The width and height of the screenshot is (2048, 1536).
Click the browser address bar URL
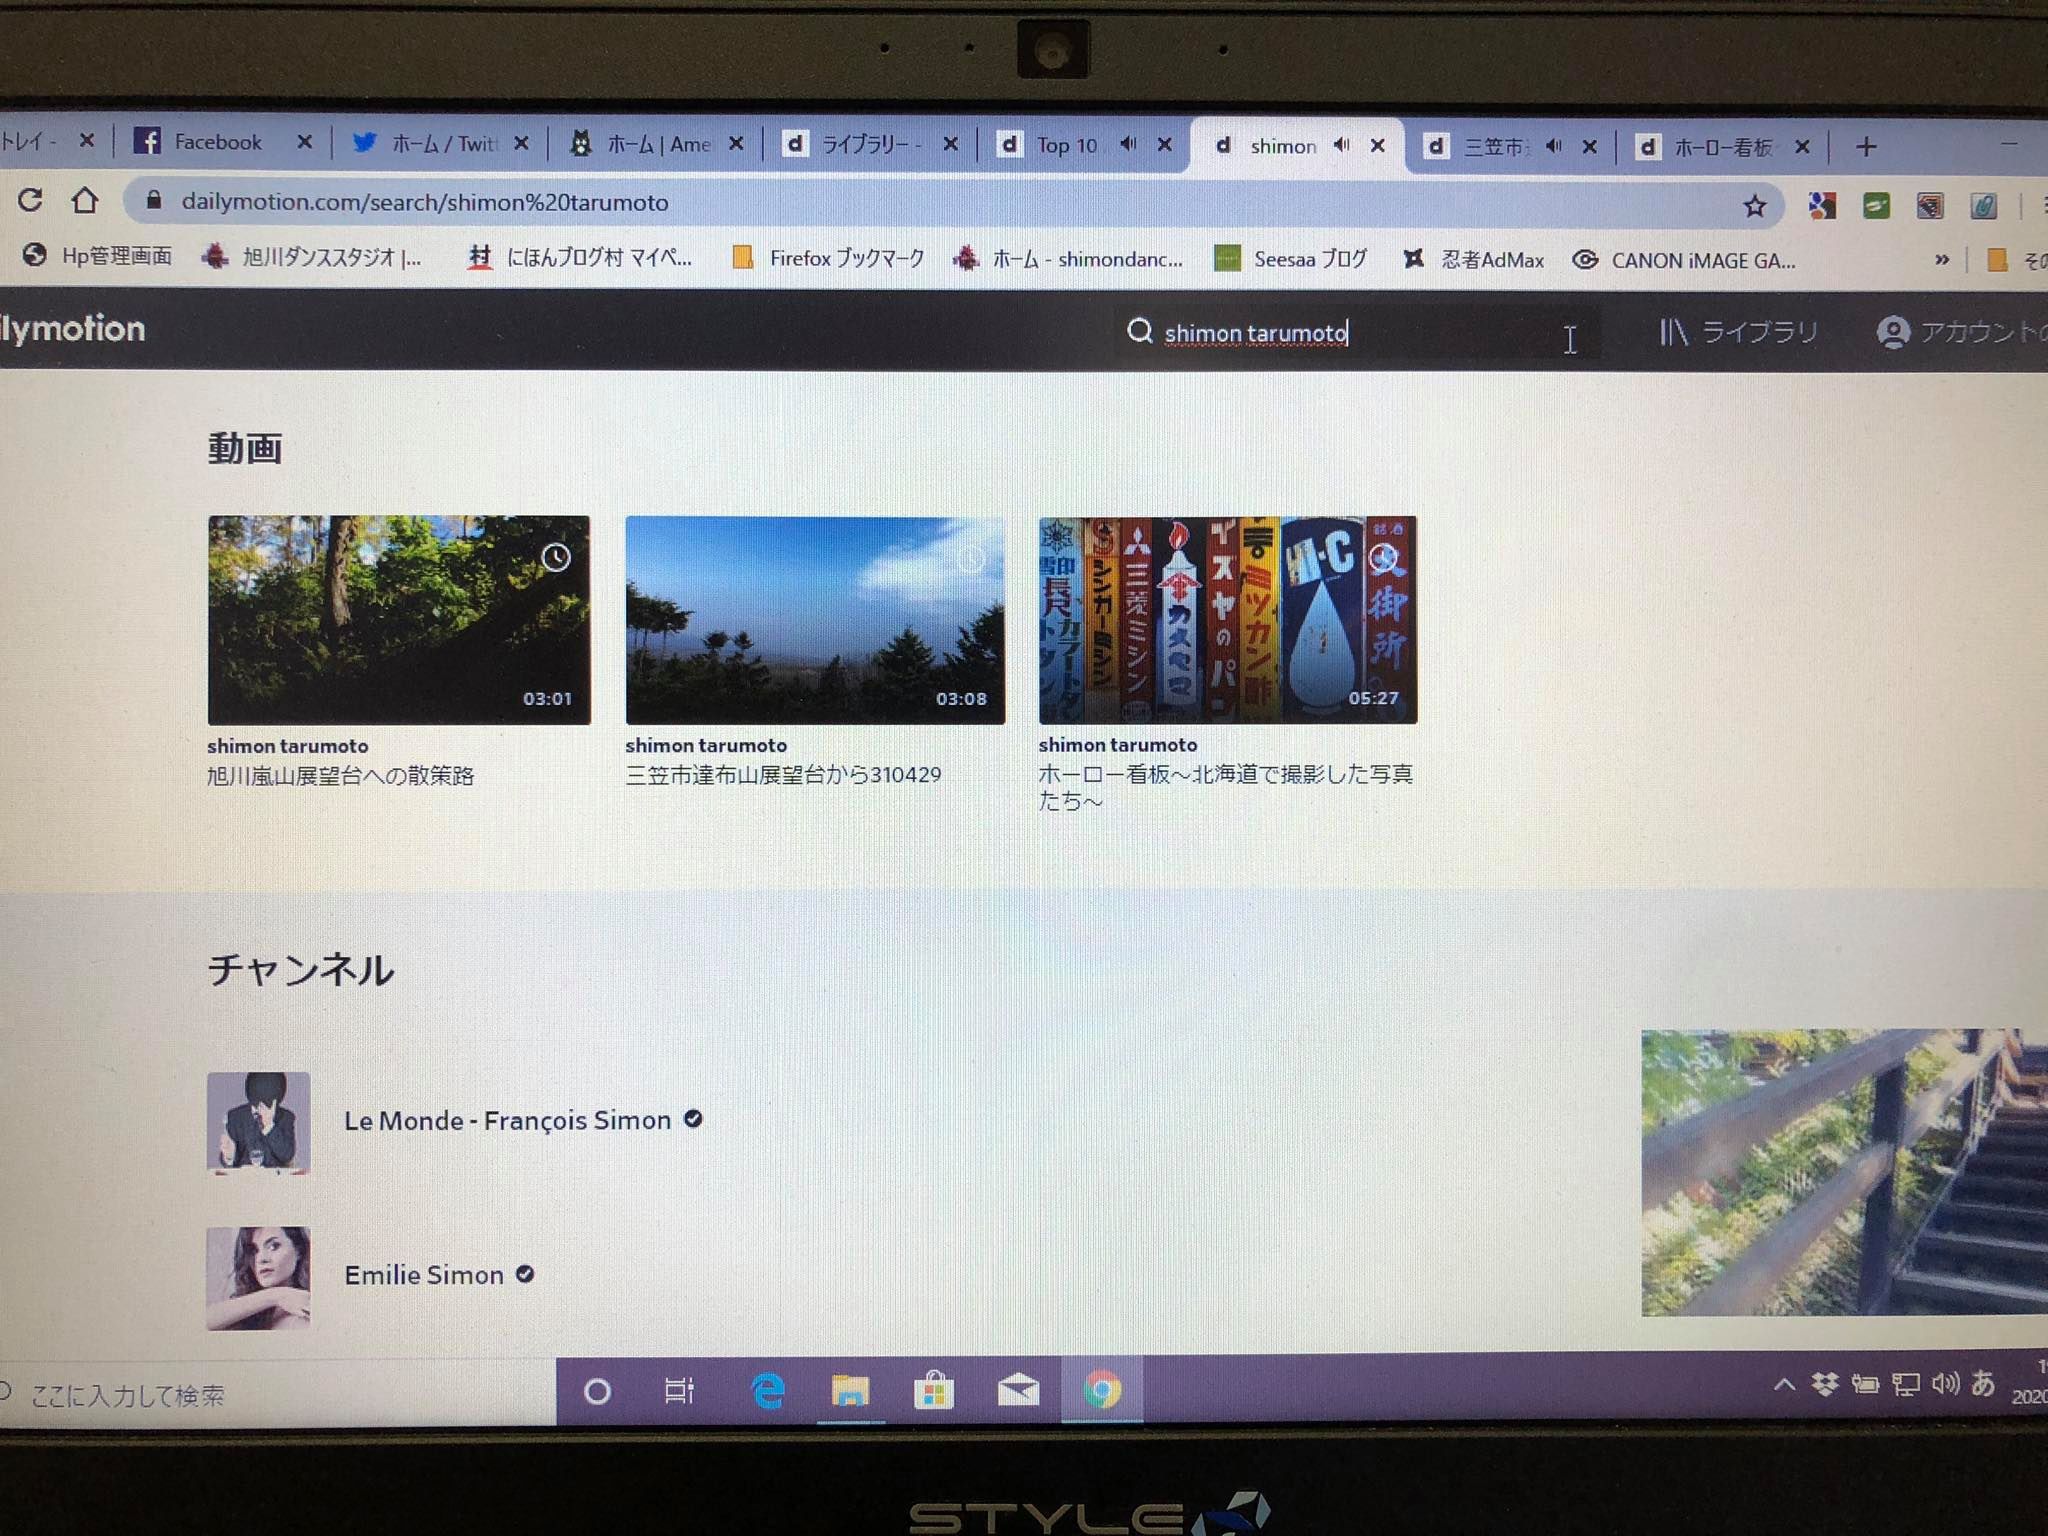[425, 202]
